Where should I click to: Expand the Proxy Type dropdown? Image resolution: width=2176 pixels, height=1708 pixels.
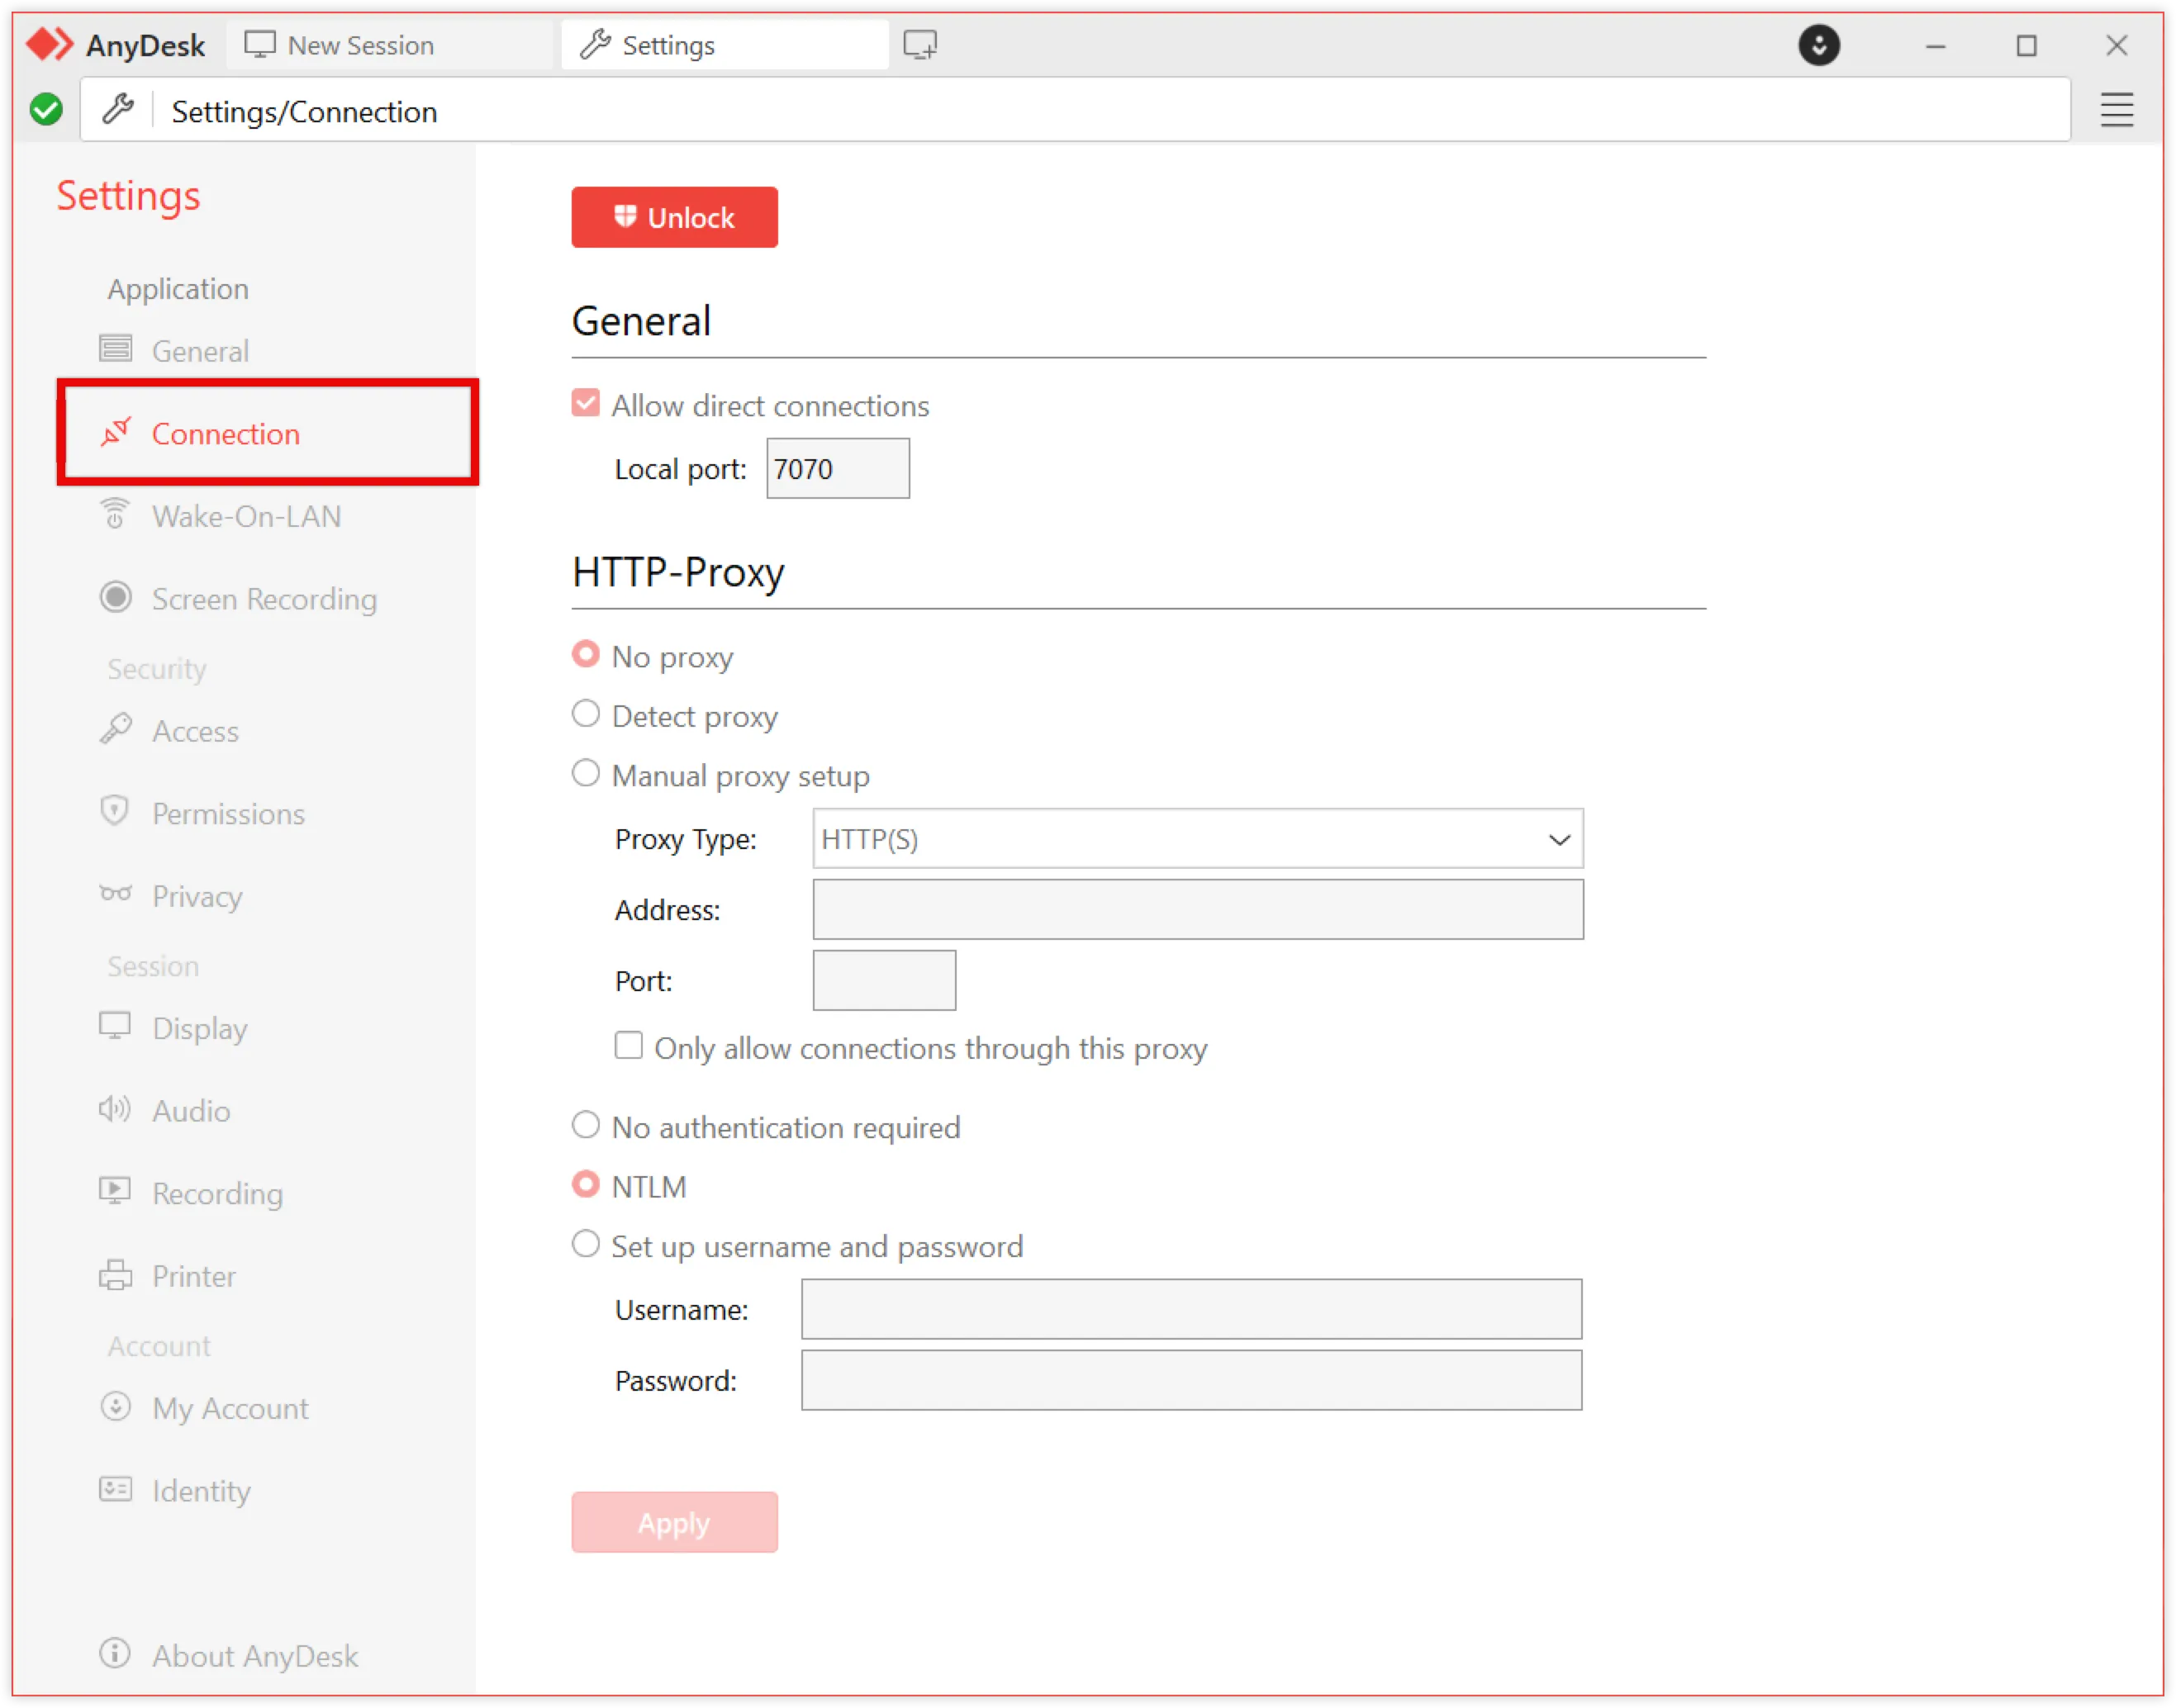[x=1197, y=839]
